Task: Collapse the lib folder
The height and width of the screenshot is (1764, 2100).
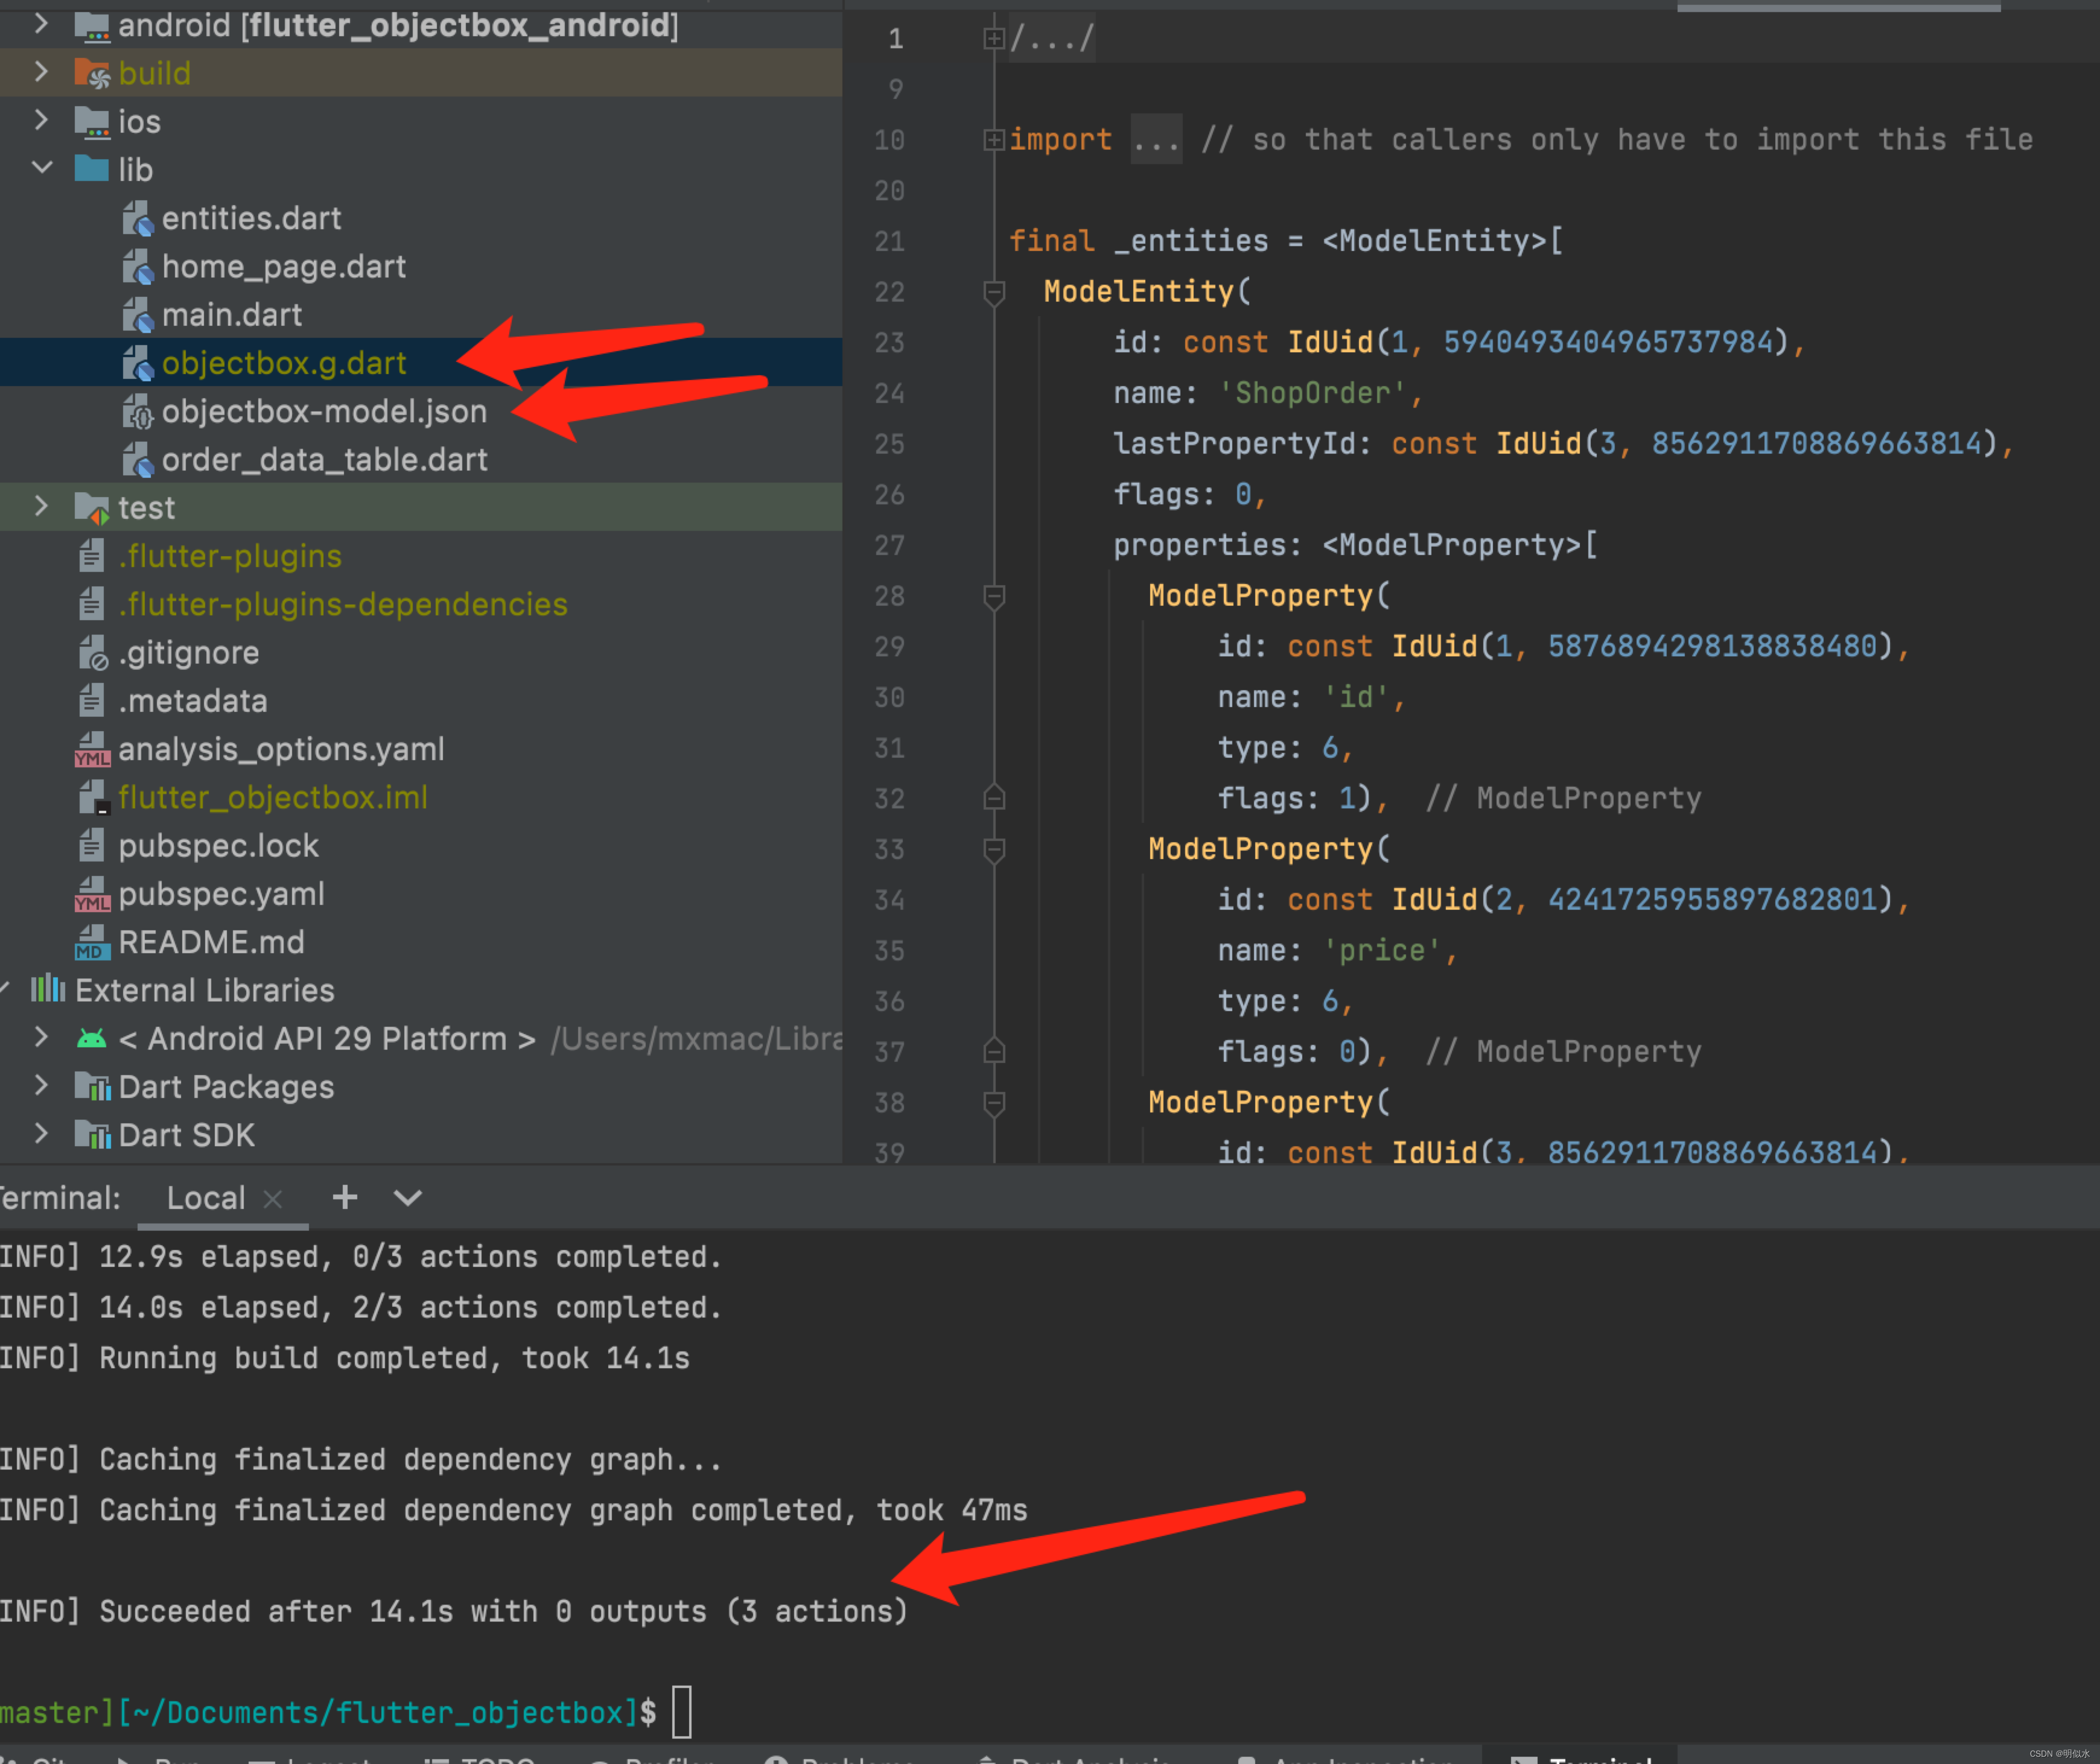Action: (41, 168)
